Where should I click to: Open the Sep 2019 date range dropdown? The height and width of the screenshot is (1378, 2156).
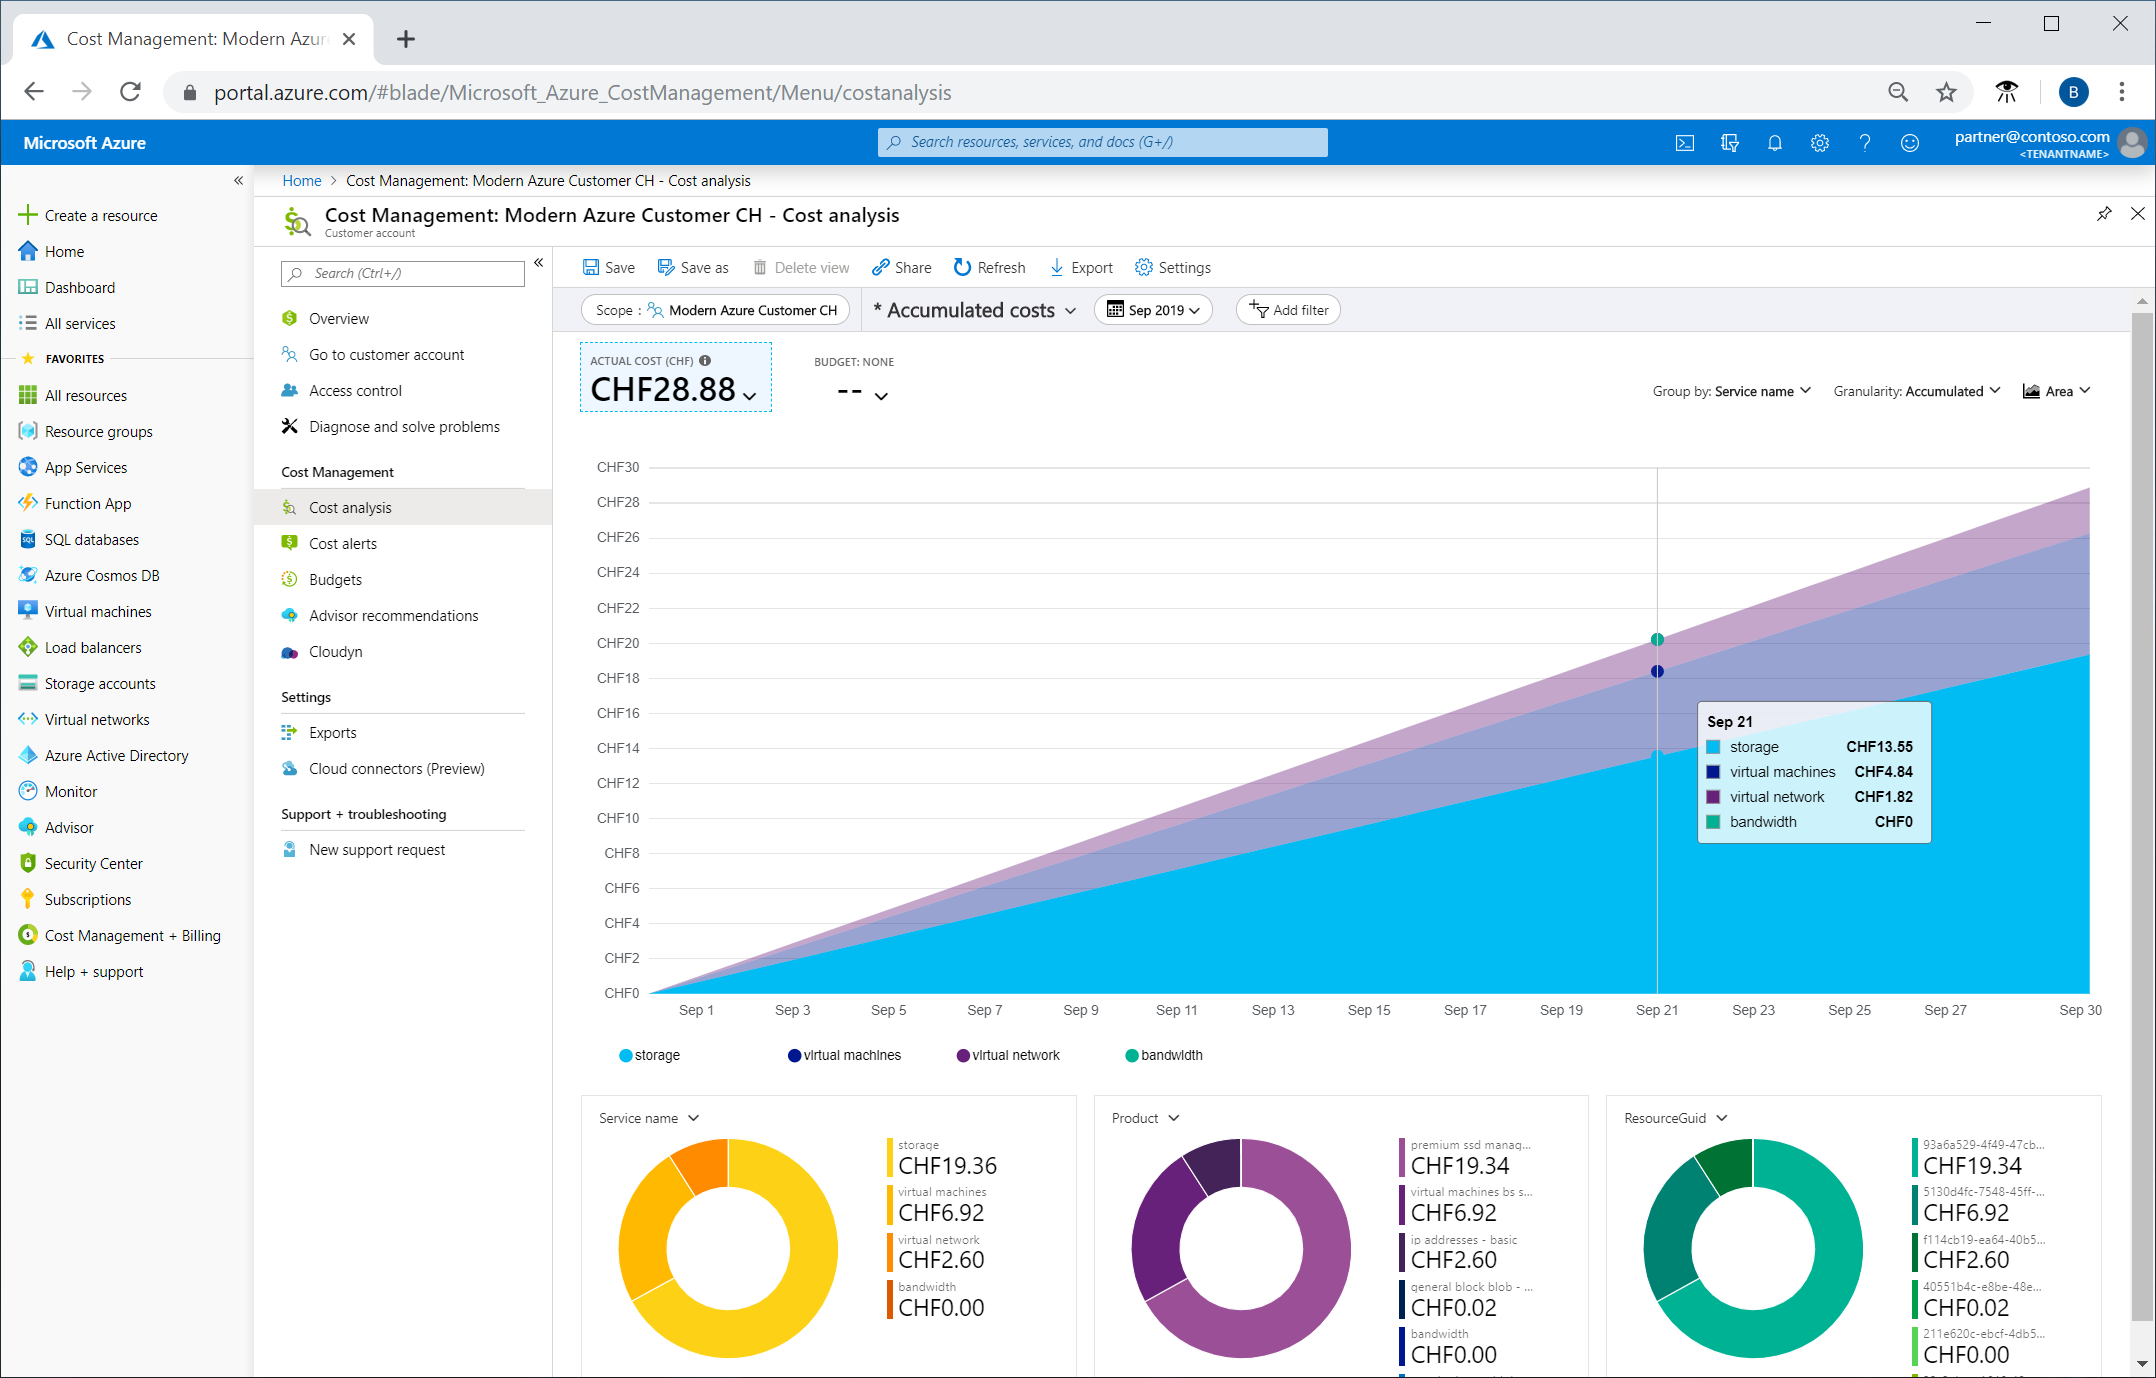click(x=1153, y=310)
